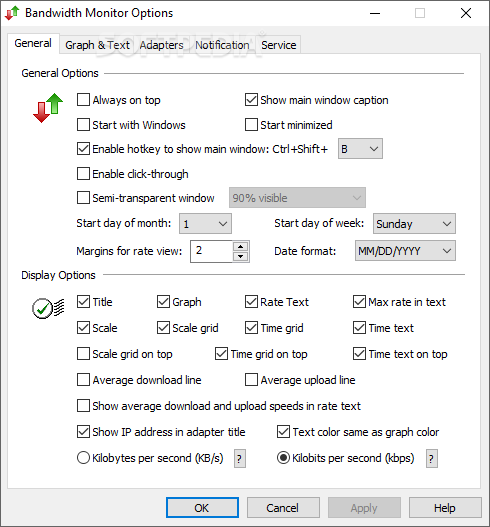The width and height of the screenshot is (490, 527).
Task: Switch to the Graph & Text tab
Action: pos(97,45)
